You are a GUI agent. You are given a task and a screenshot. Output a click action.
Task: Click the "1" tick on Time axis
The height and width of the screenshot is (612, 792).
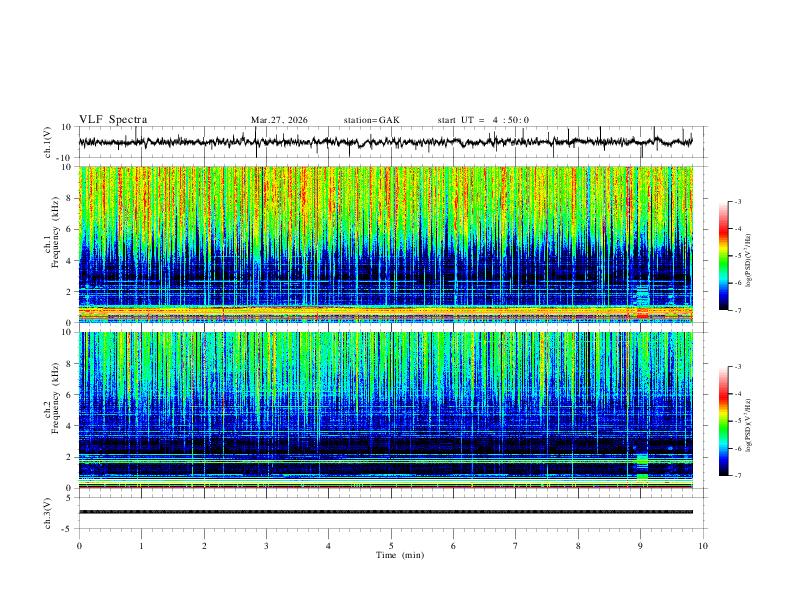[x=142, y=546]
